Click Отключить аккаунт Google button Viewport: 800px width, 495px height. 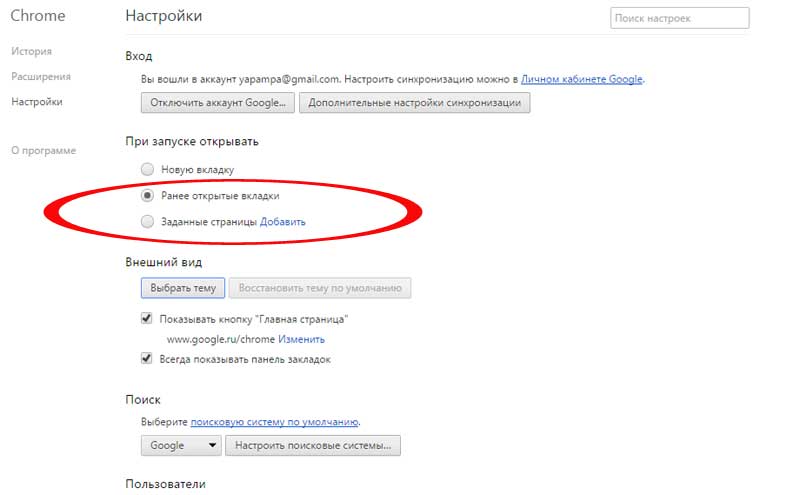click(218, 103)
